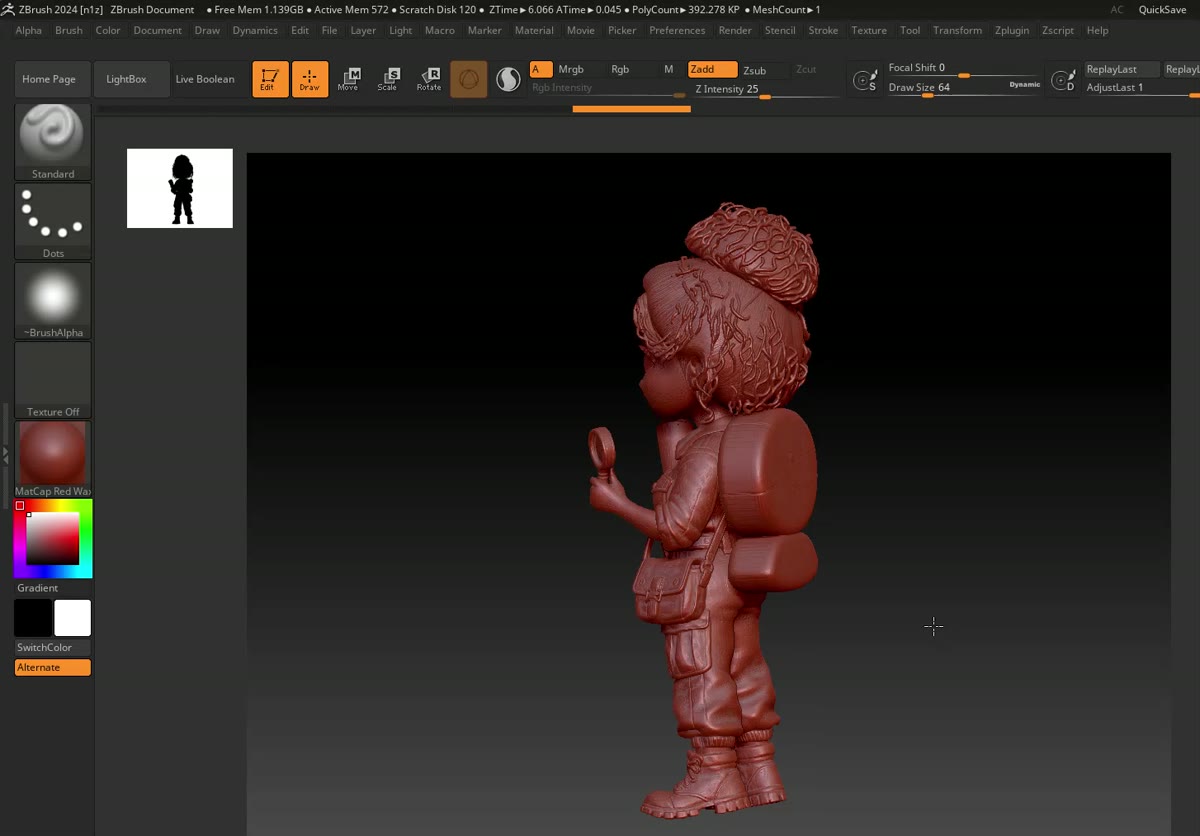Screen dimensions: 1200x836
Task: Click the gizmo sphere icon next to Rotate
Action: point(469,79)
